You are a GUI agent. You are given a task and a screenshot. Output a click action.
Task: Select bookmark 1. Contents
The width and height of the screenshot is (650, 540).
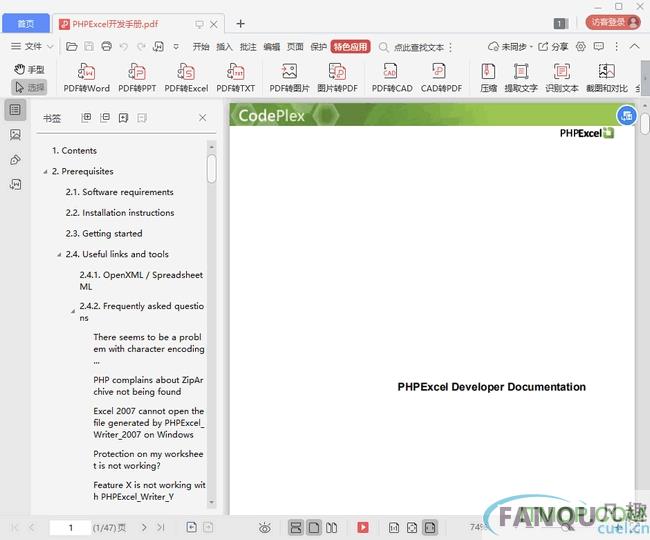click(x=74, y=151)
